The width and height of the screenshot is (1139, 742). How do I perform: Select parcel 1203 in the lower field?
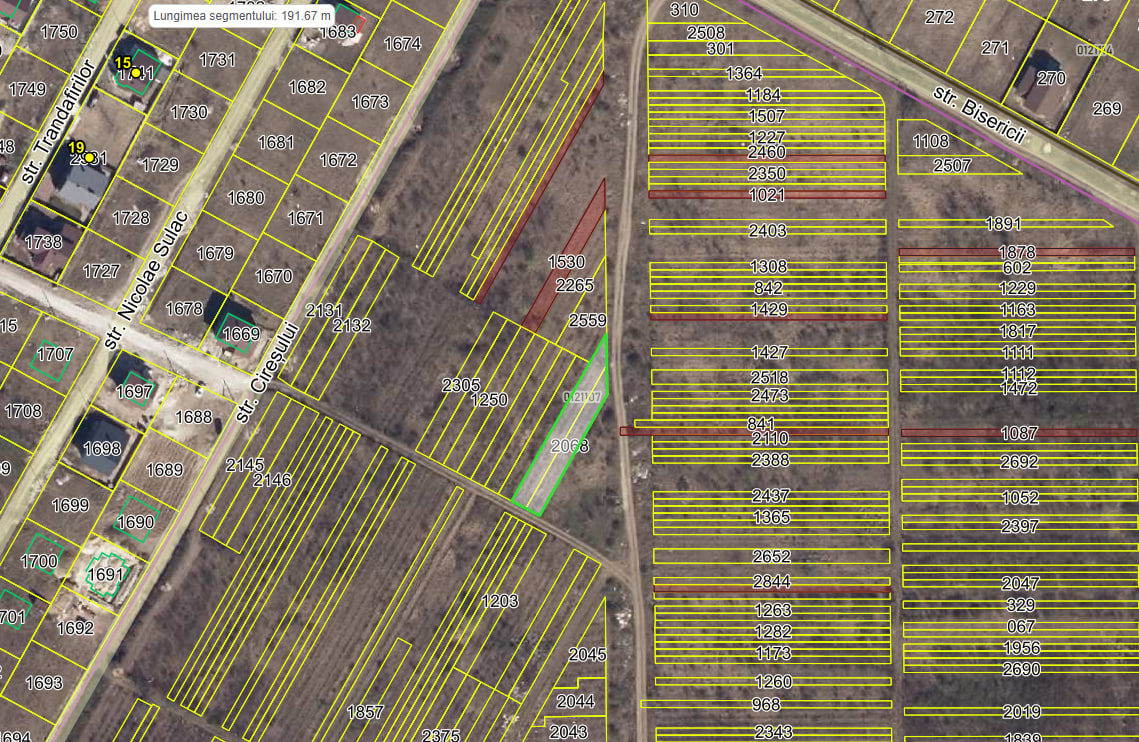(500, 600)
